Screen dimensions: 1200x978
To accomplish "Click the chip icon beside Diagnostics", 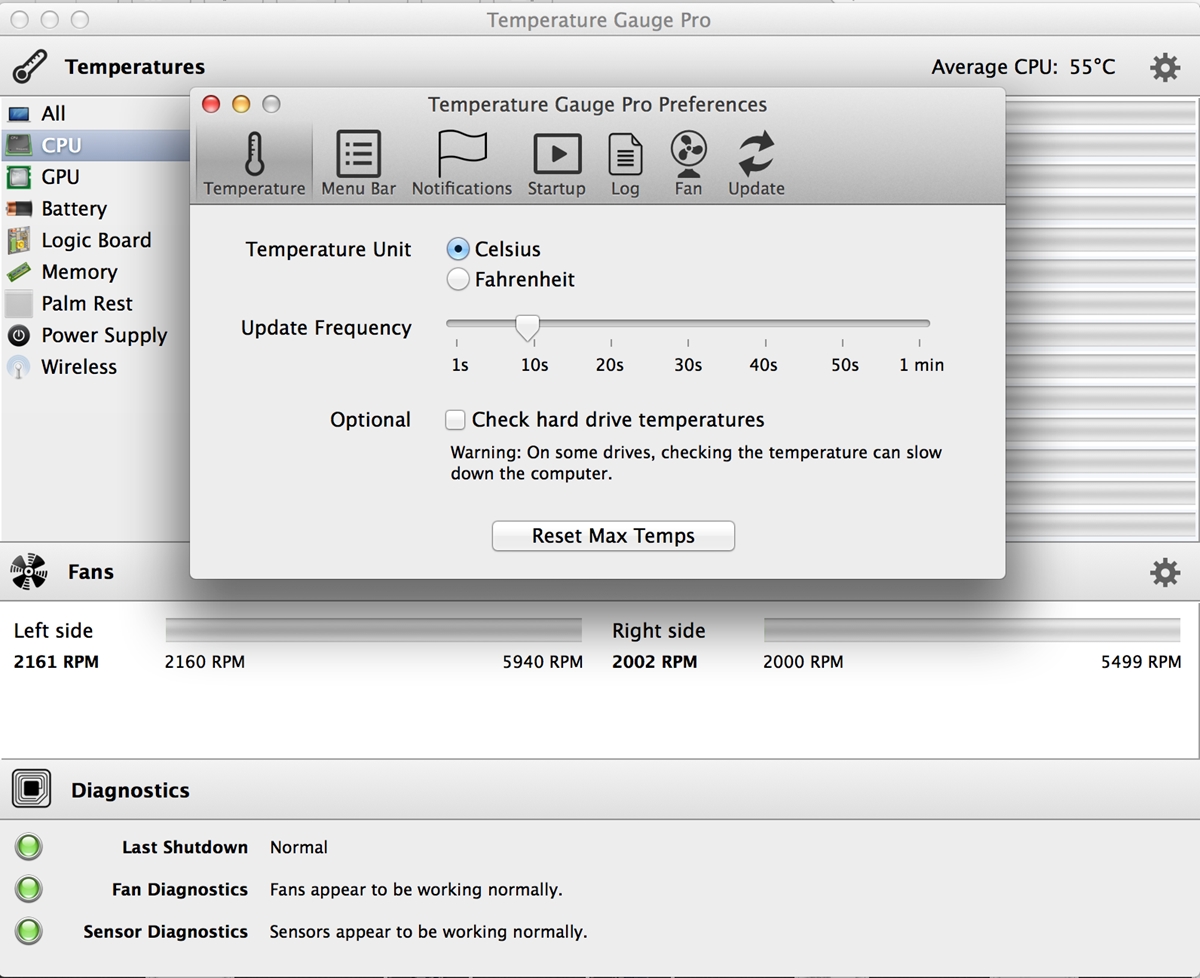I will point(31,790).
